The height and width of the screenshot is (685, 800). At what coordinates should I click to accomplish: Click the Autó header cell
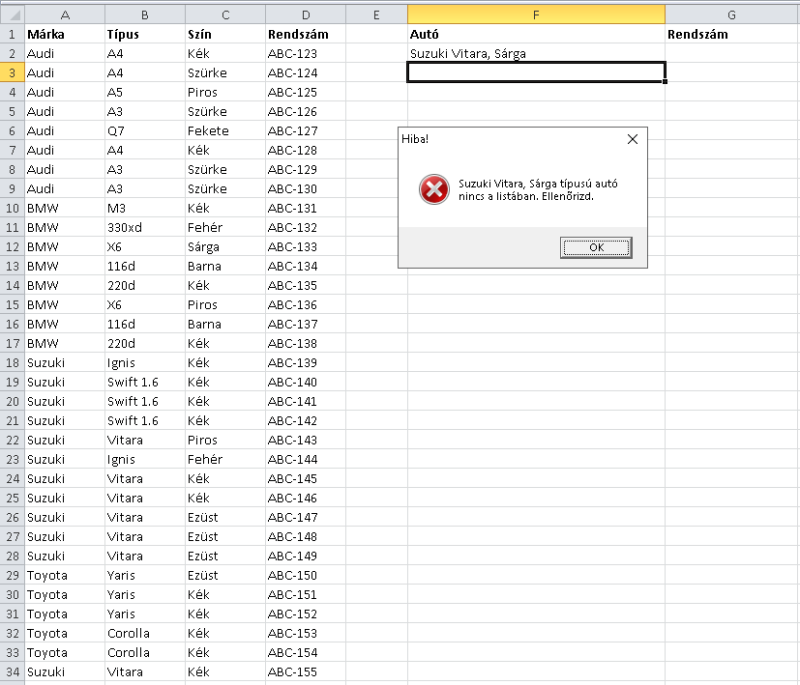click(x=536, y=34)
